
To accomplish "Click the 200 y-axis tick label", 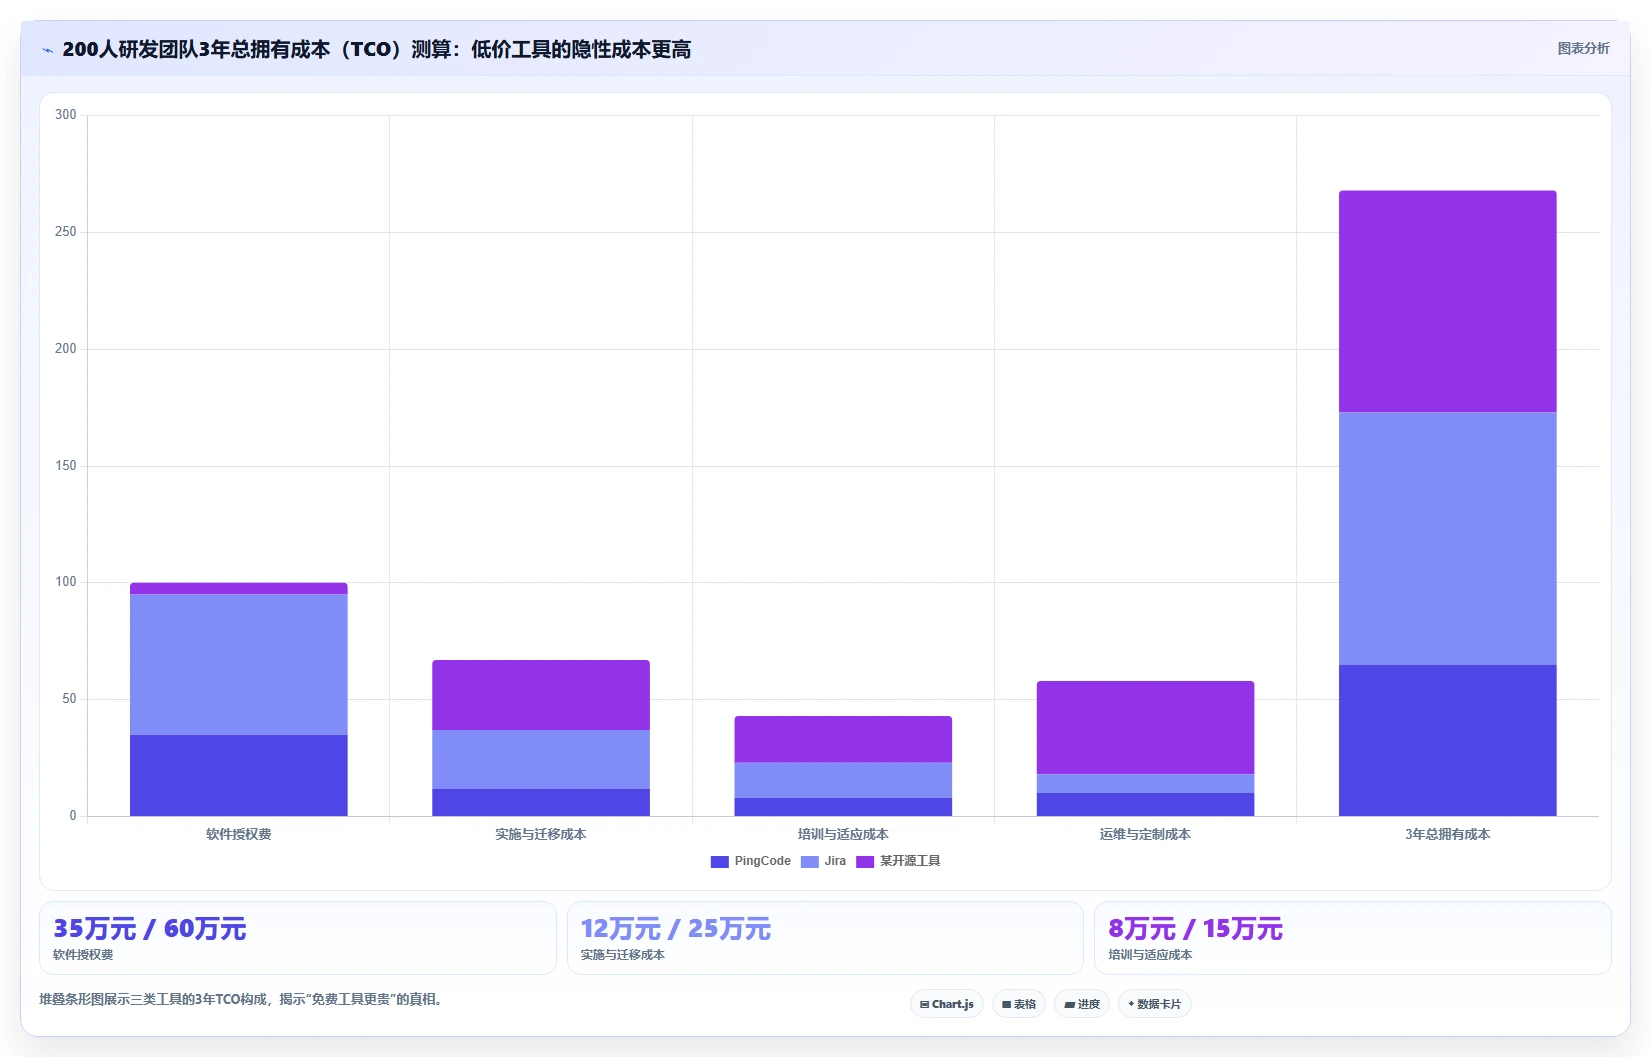I will [x=66, y=349].
